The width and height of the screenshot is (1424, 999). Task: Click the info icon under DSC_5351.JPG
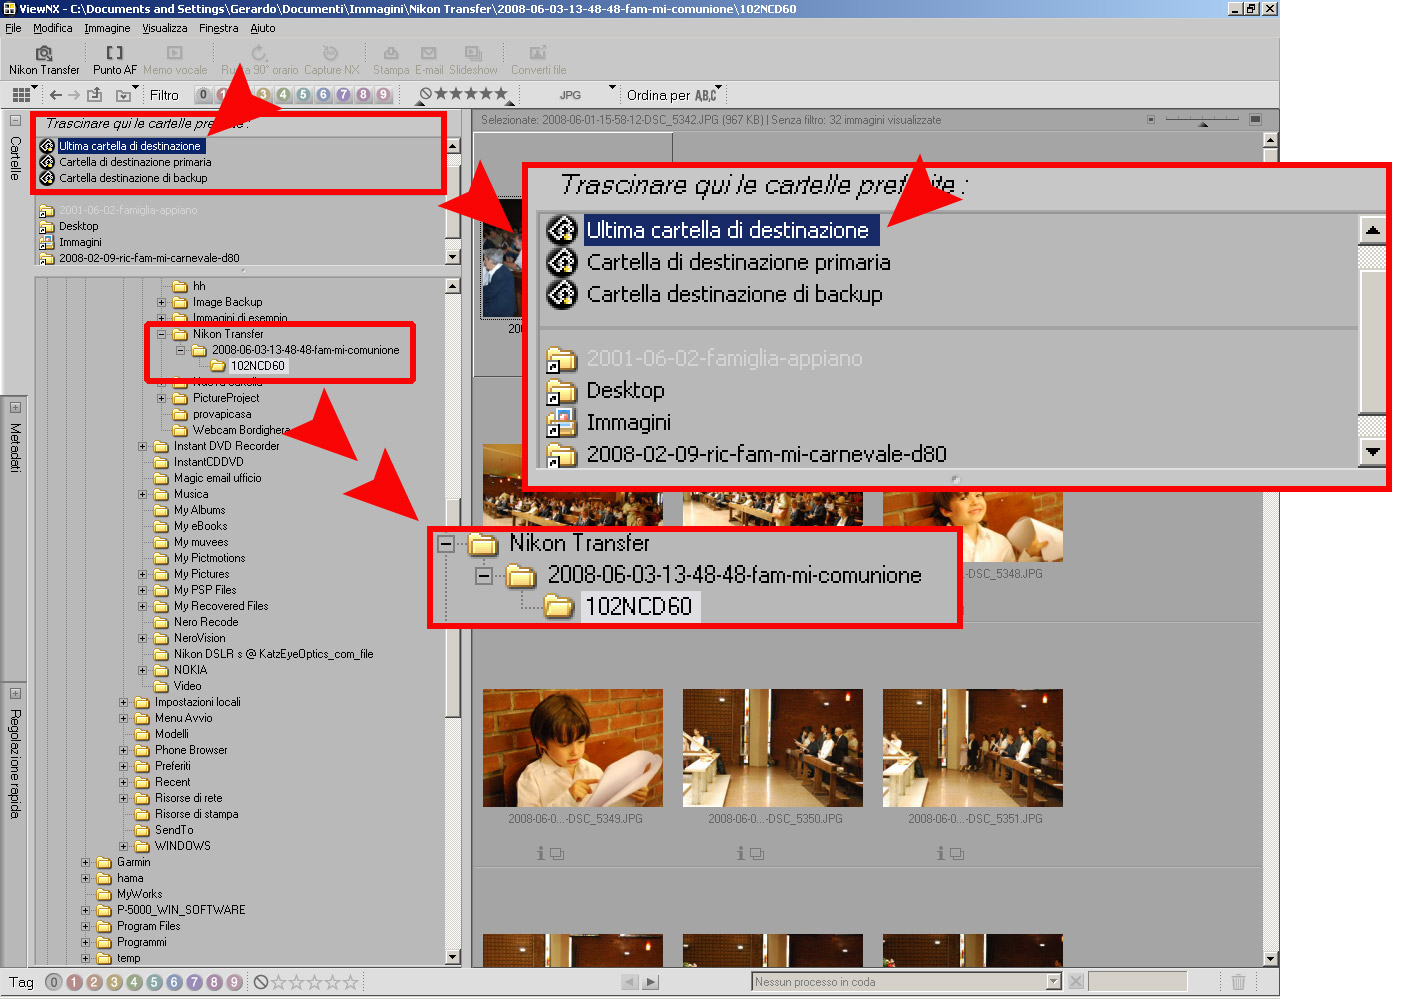coord(941,853)
